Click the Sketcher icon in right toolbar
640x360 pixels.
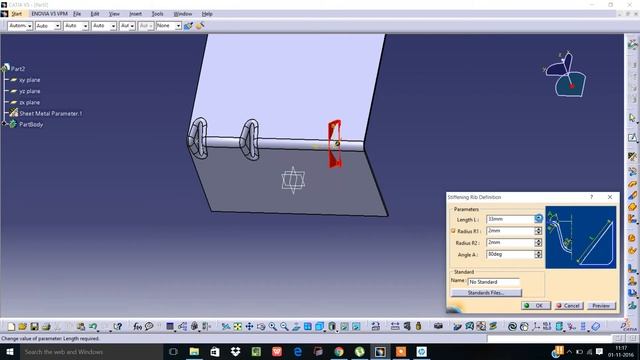click(632, 138)
